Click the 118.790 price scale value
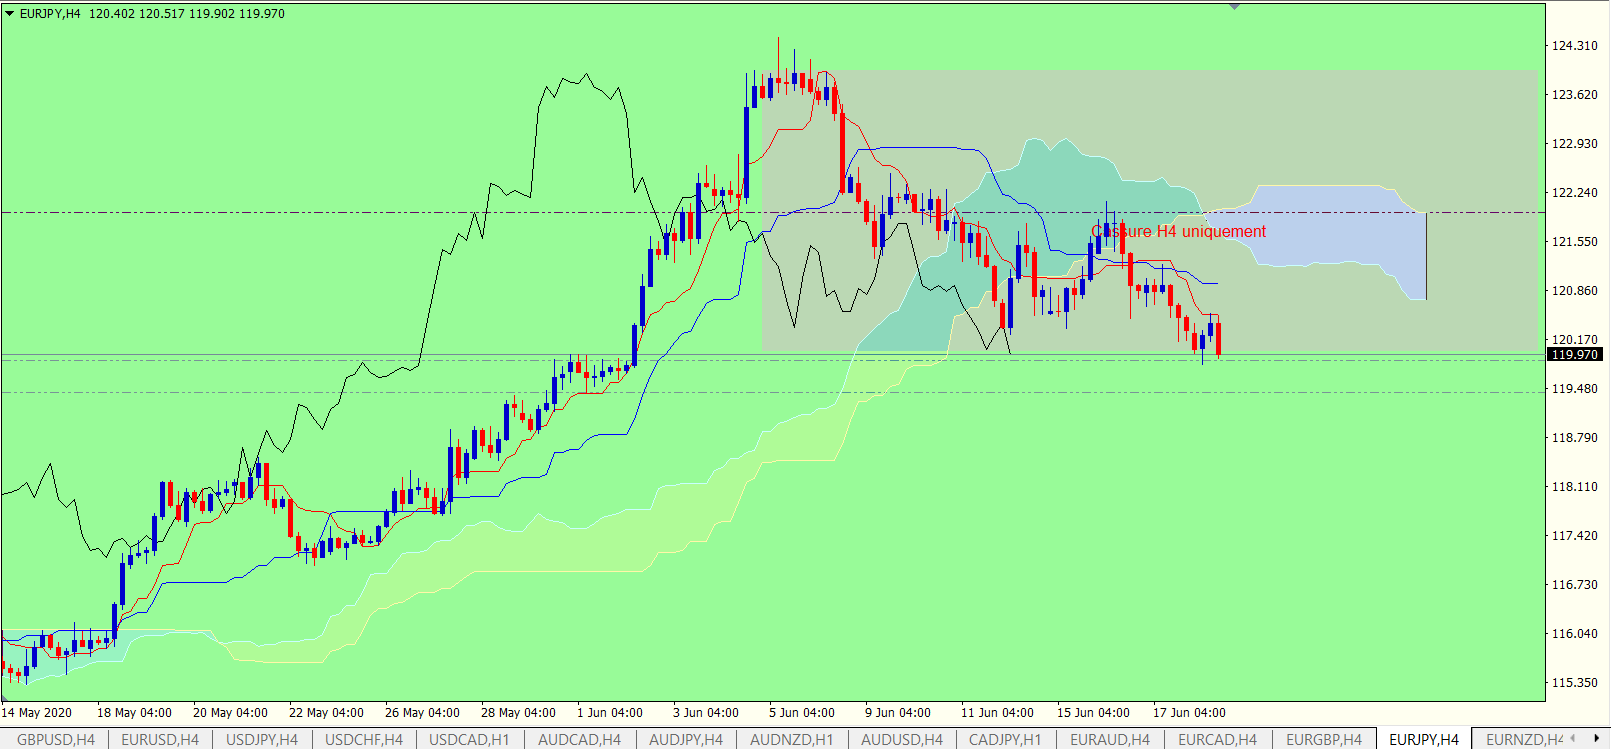 1574,438
